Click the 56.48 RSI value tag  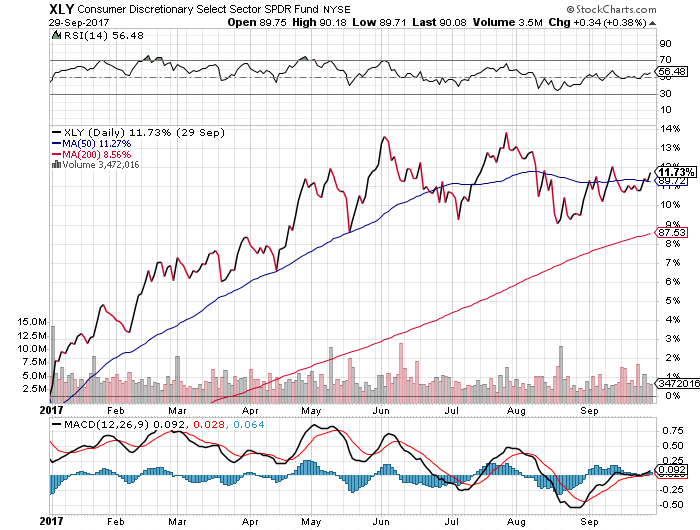[672, 71]
